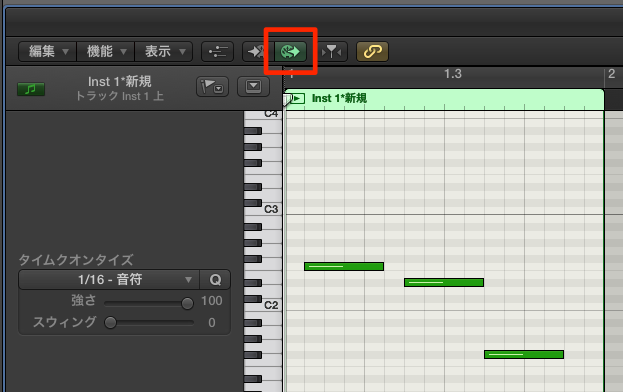Open the 表示 menu

(x=164, y=52)
